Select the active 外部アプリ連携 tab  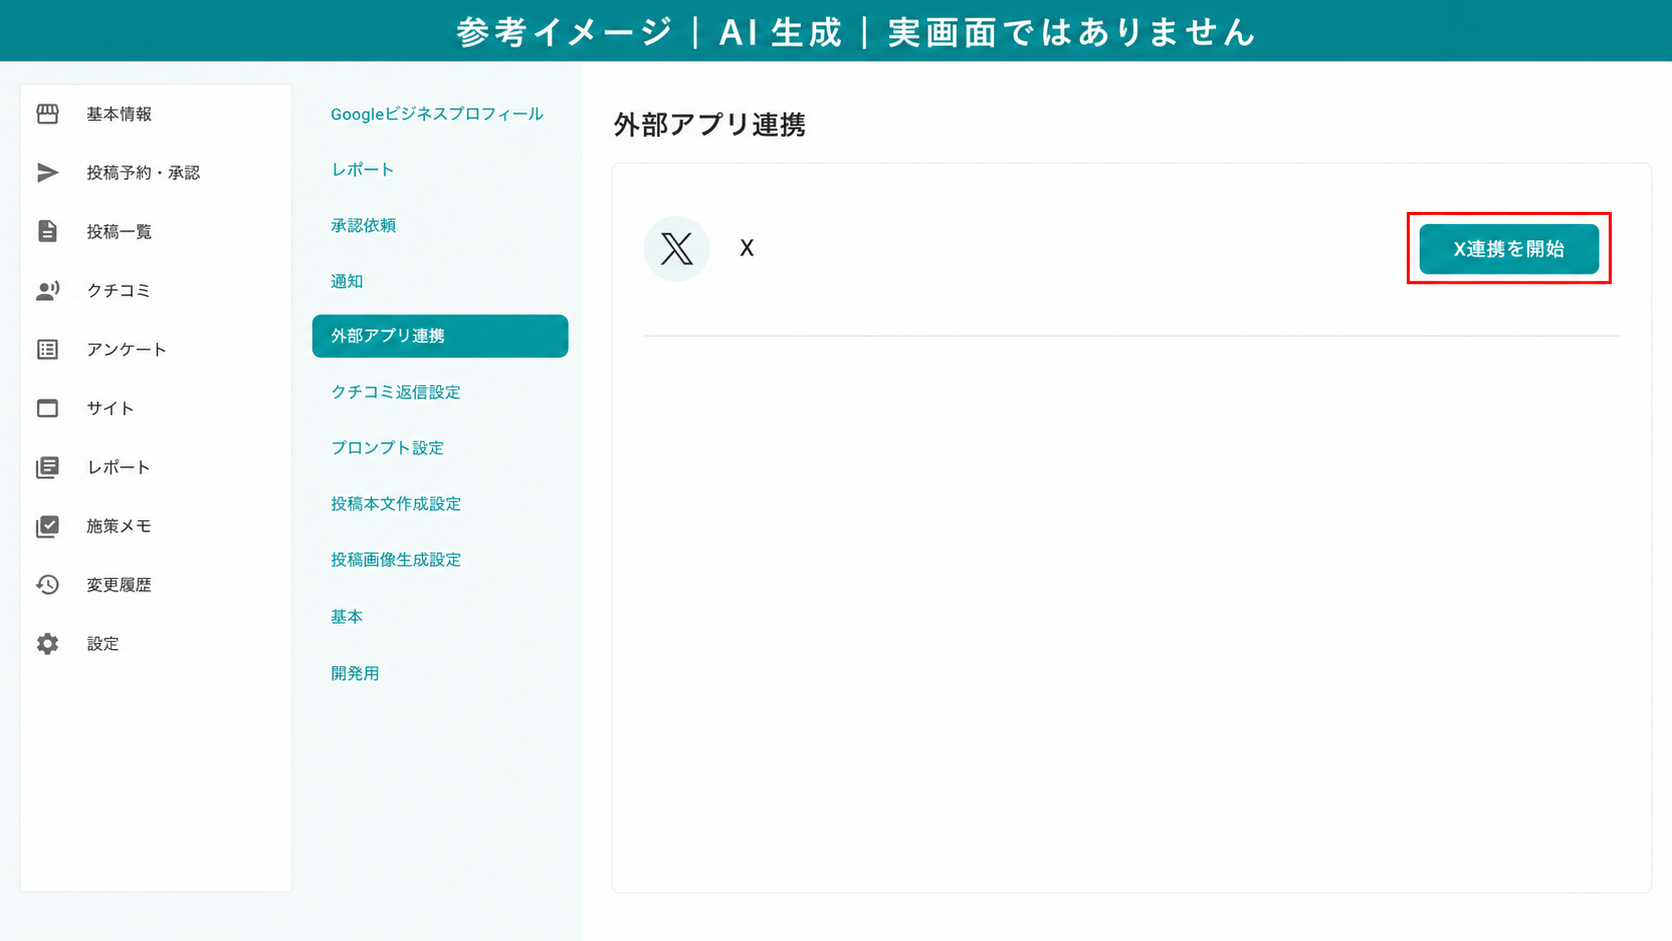pyautogui.click(x=440, y=336)
